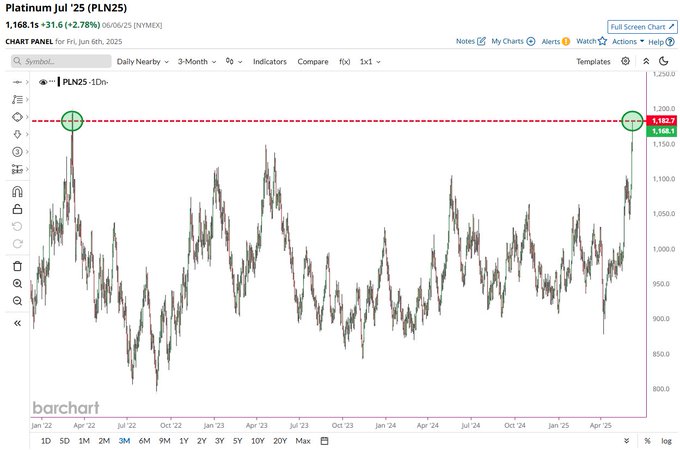Select the 5Y time range
680x450 pixels.
click(x=237, y=441)
